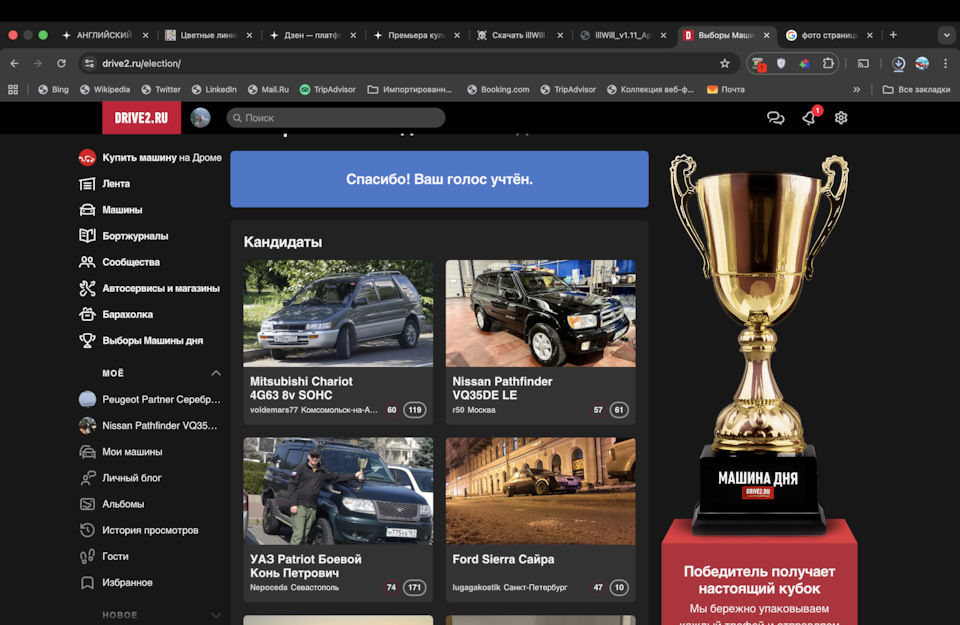This screenshot has height=625, width=960.
Task: Click the 119 counter on Mitsubishi card
Action: [414, 410]
